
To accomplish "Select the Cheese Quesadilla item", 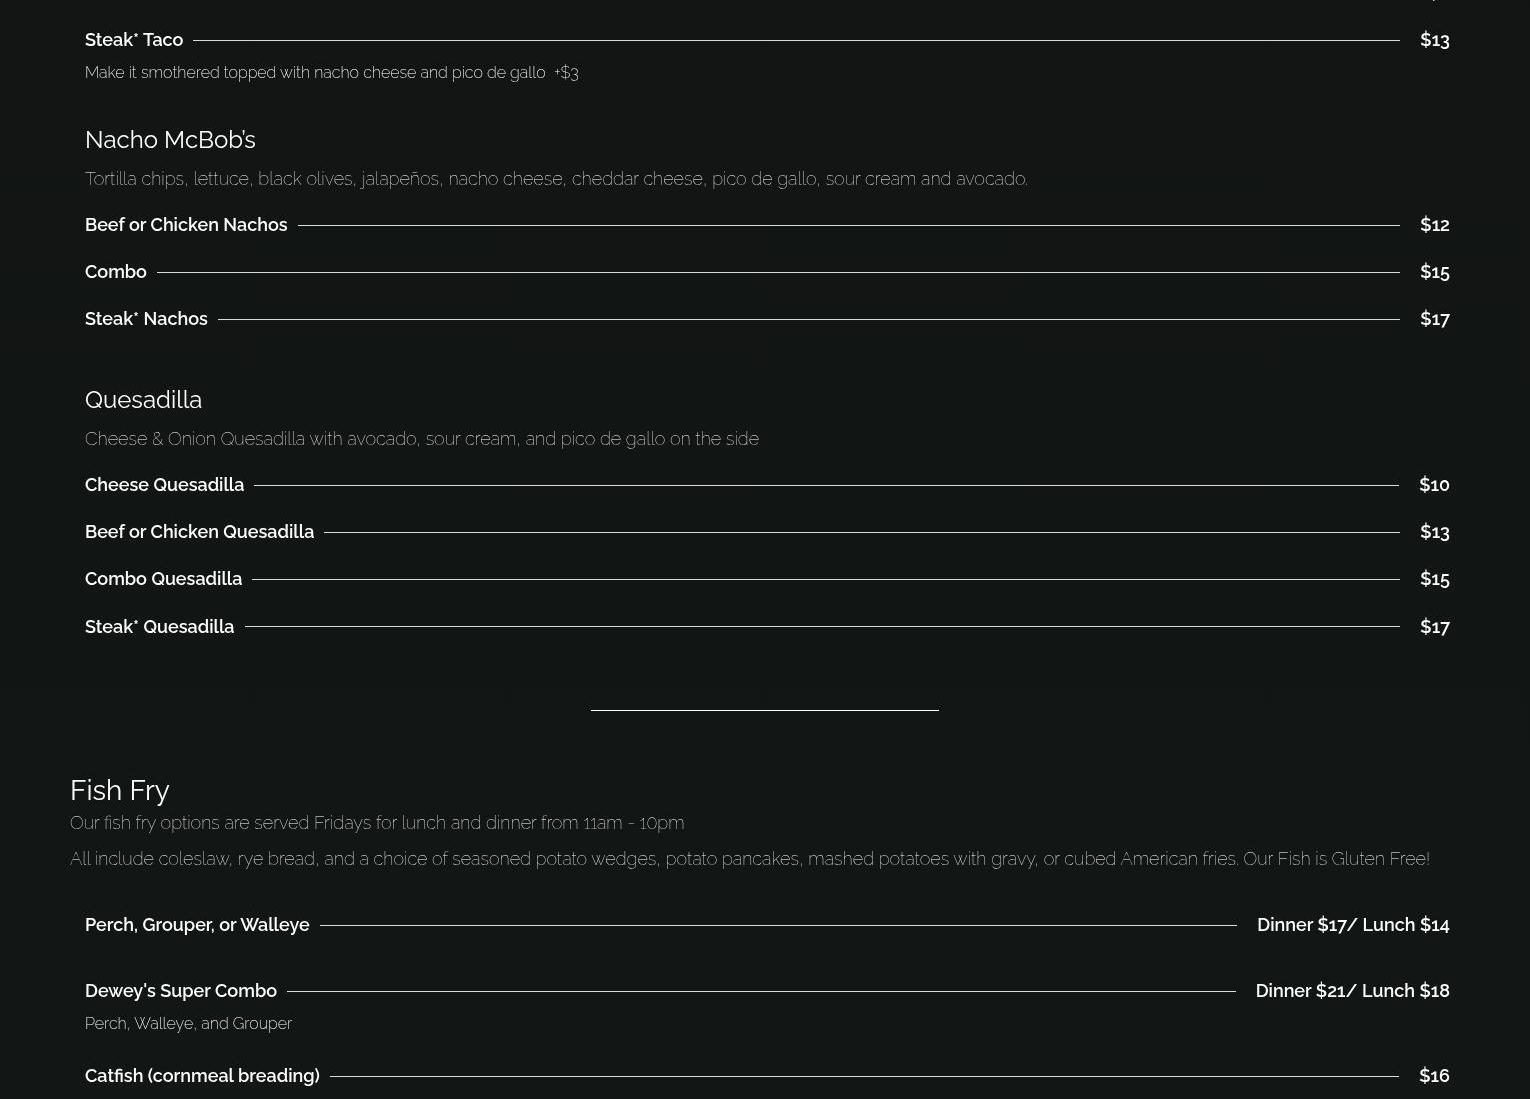I will tap(164, 485).
